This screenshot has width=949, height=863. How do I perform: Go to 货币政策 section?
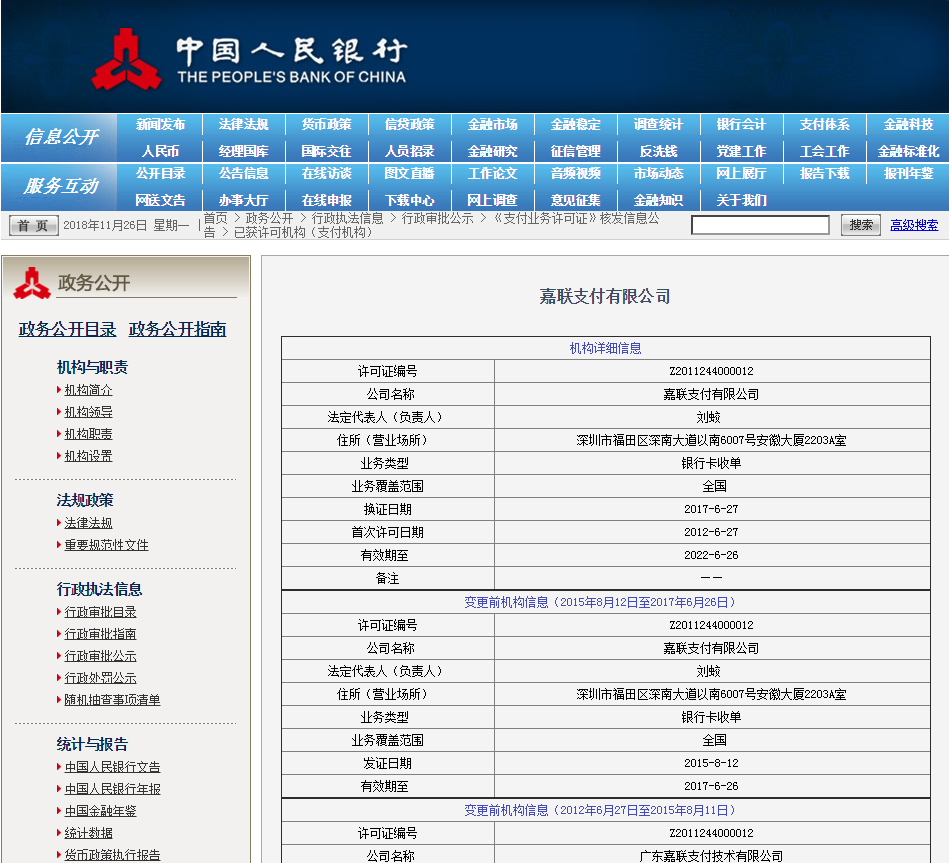[x=326, y=125]
